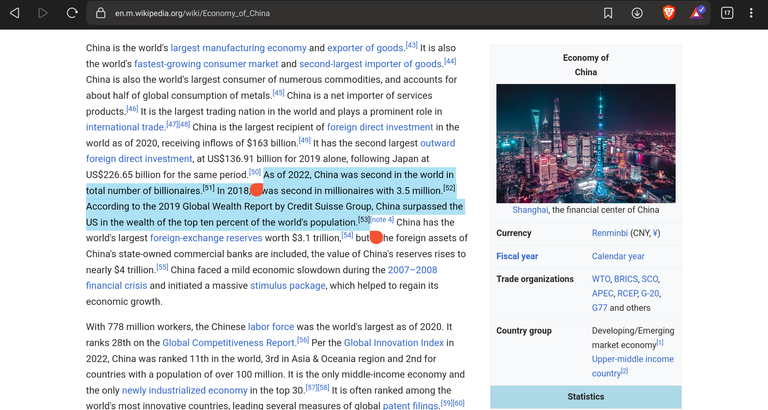Open the 'largest manufacturing economy' link
Screen dimensions: 768x410
point(239,48)
